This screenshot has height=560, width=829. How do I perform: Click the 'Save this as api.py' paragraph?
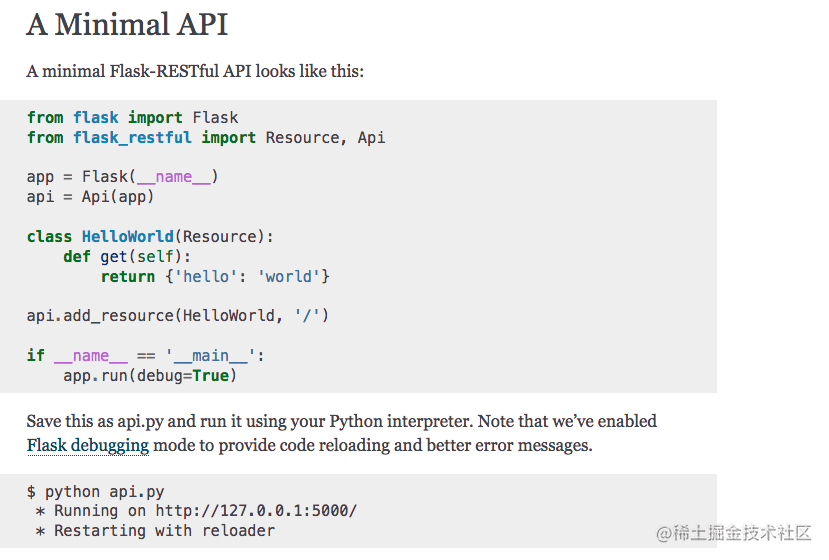(340, 421)
